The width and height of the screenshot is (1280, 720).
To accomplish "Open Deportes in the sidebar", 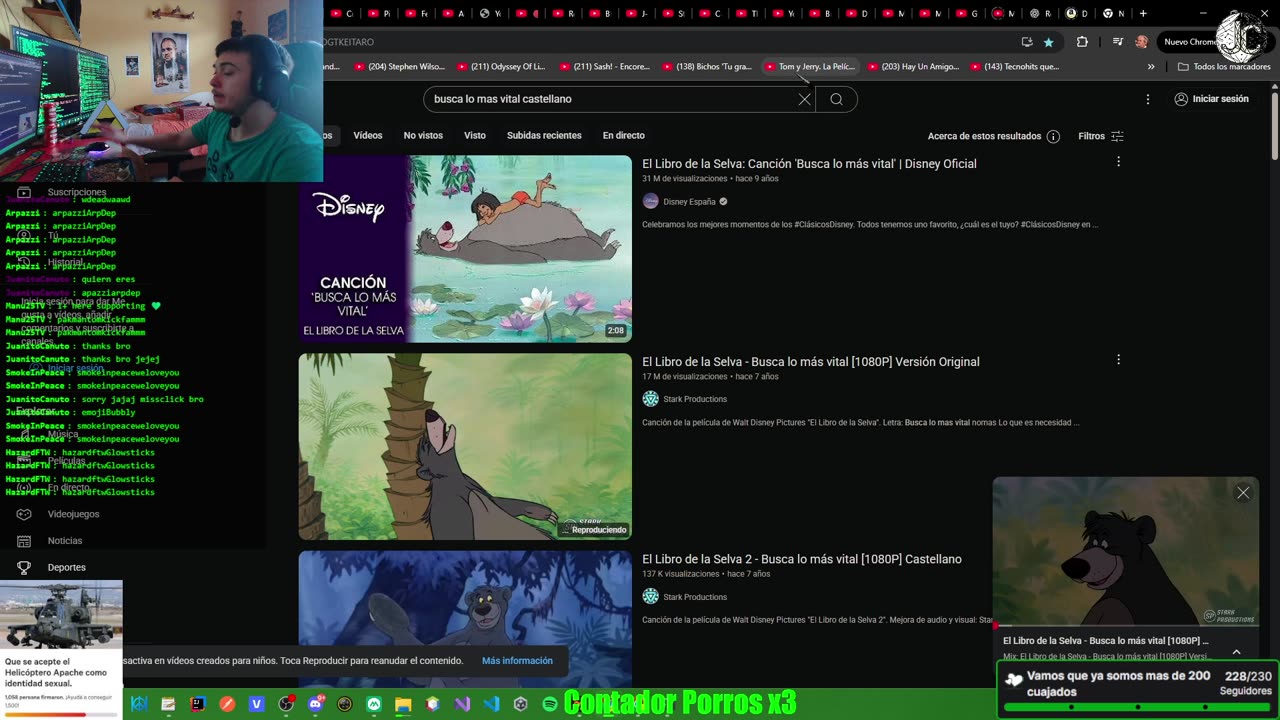I will pos(66,567).
